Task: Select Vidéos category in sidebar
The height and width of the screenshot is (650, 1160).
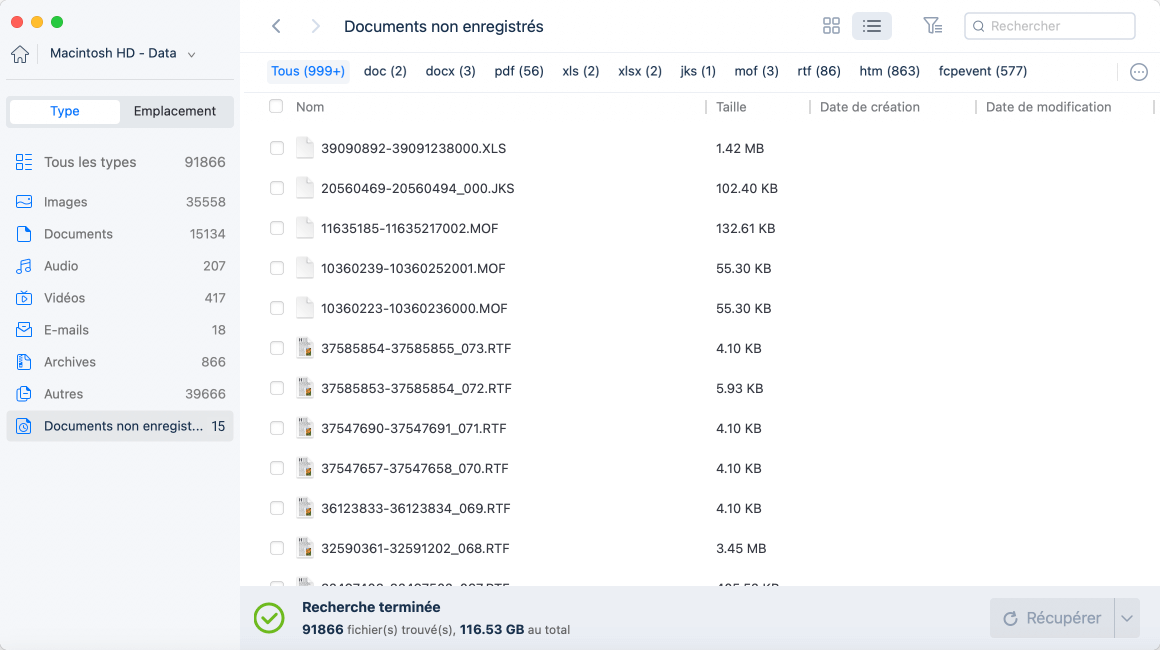Action: tap(64, 298)
